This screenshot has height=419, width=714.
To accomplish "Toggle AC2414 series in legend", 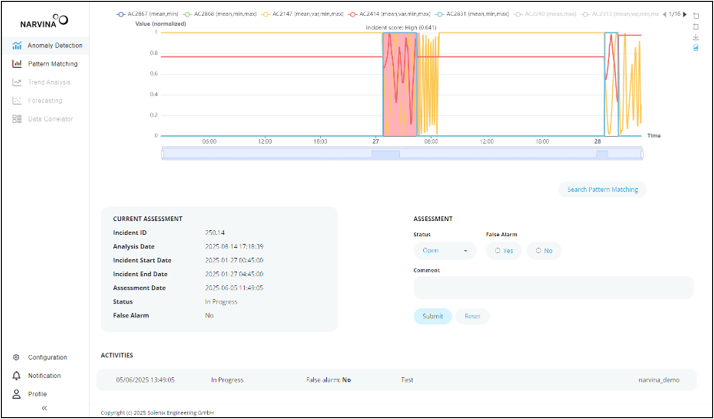I will [x=389, y=15].
